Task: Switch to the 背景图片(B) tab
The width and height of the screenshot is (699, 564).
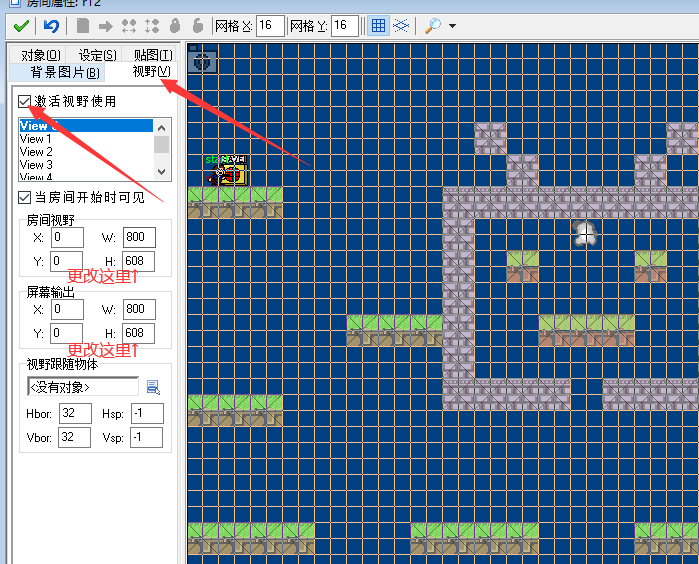Action: coord(65,72)
